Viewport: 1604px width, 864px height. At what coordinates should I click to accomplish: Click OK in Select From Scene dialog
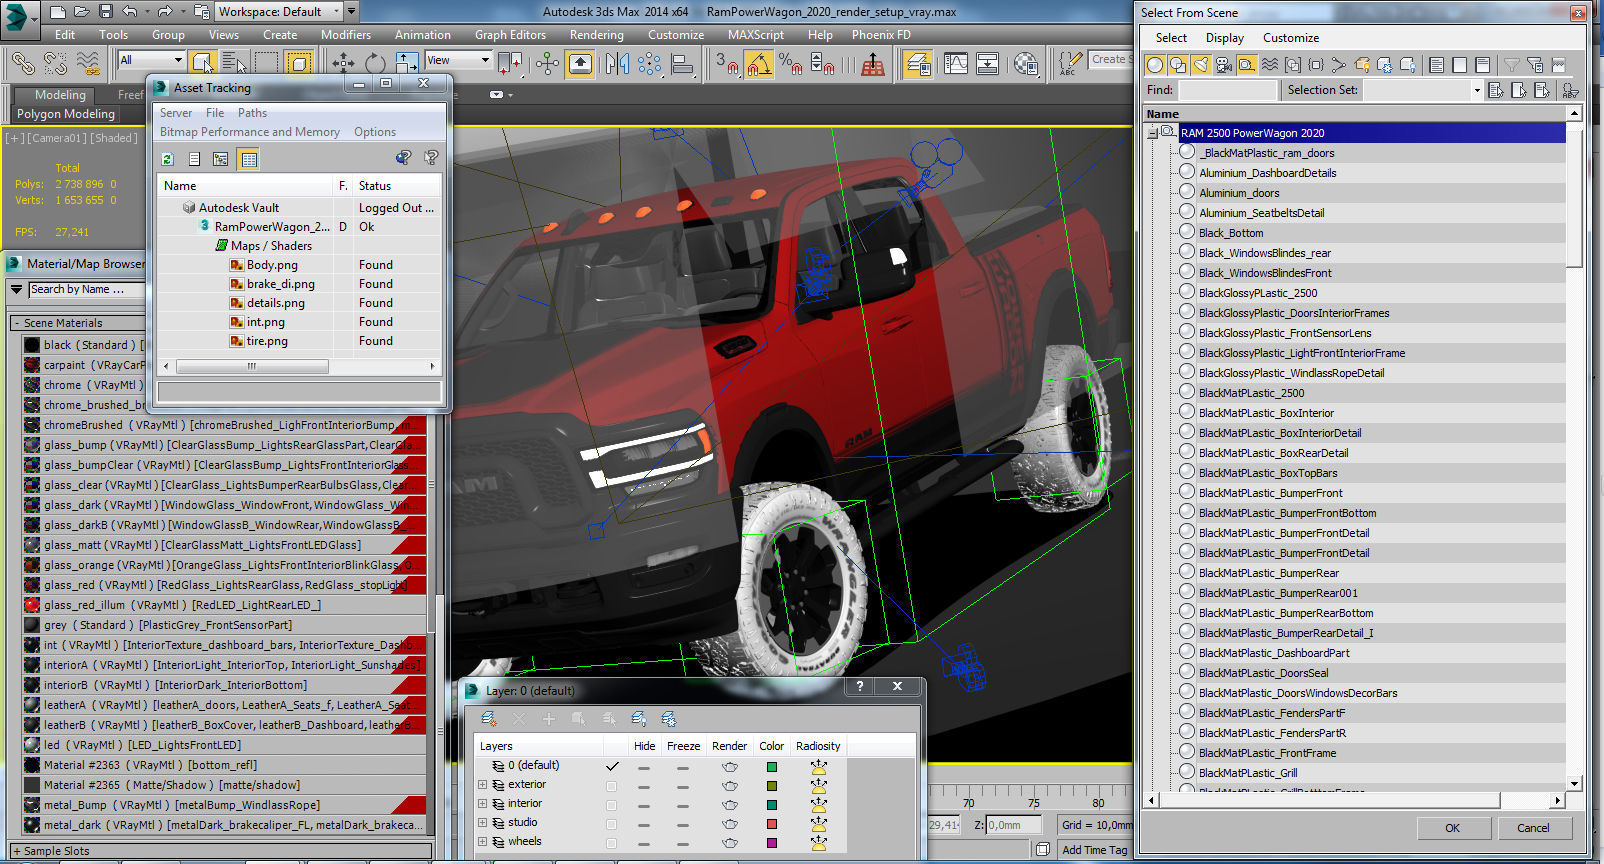pos(1452,828)
